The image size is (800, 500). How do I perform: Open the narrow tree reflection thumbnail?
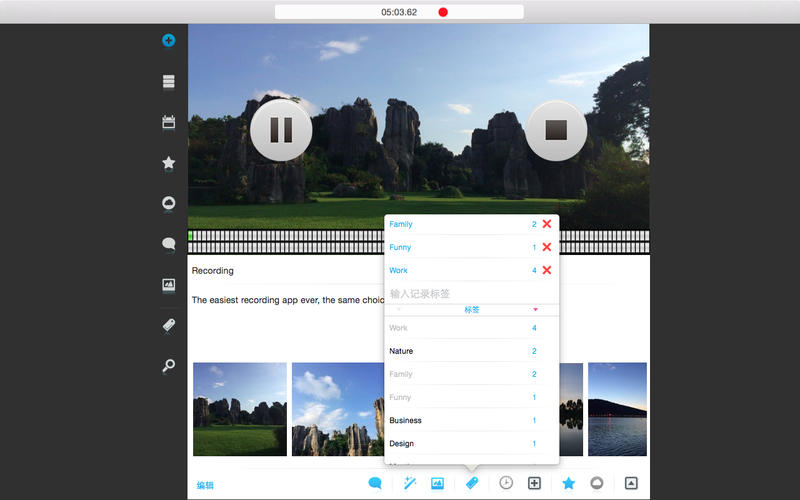click(571, 409)
